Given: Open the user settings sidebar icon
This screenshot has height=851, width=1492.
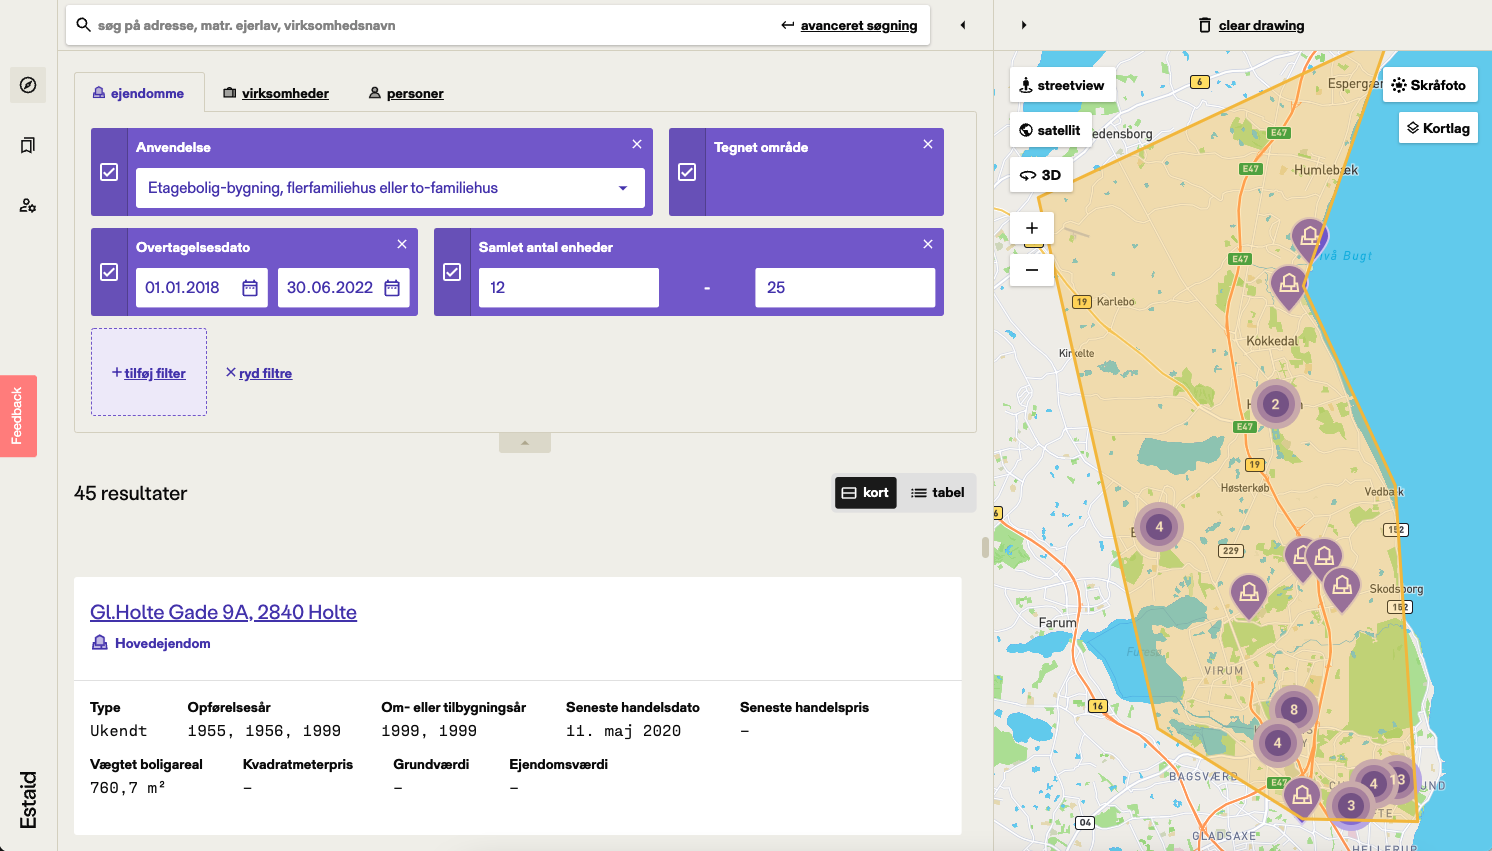Looking at the screenshot, I should pos(28,205).
